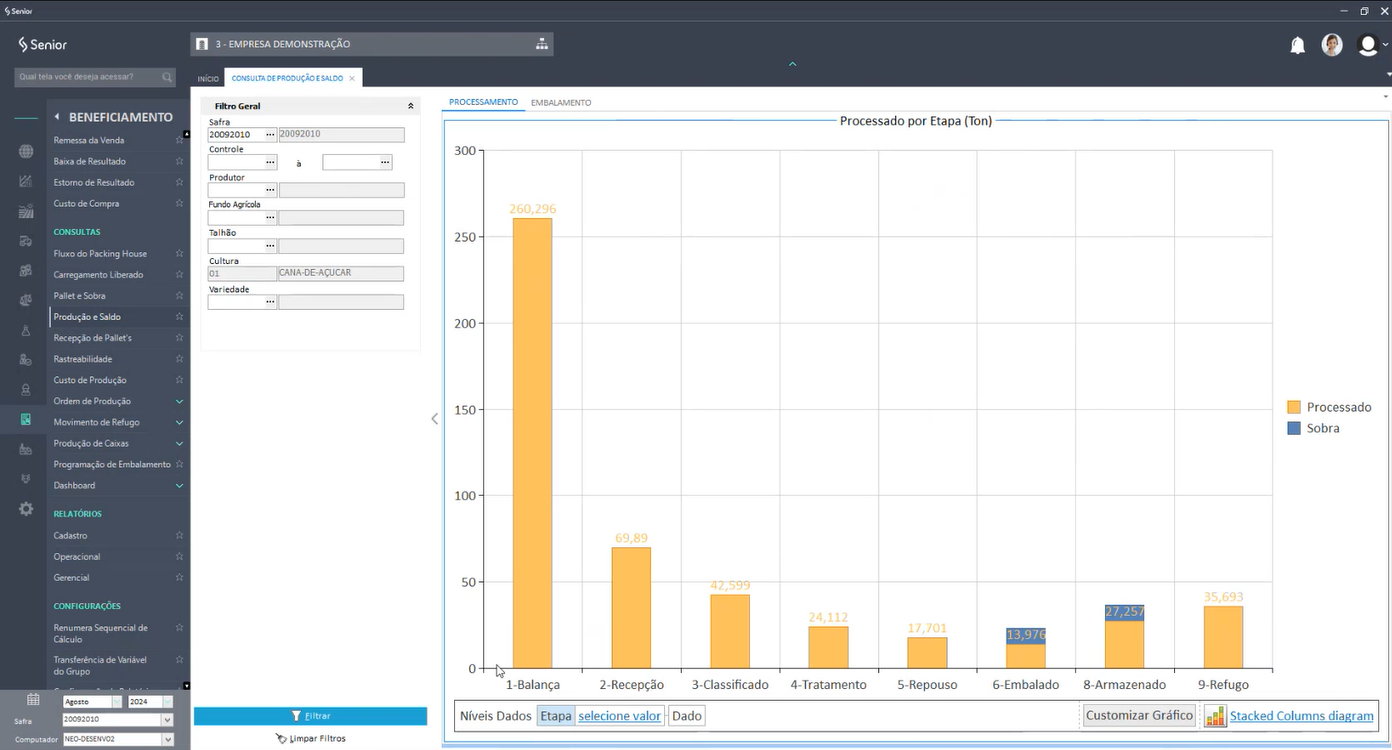Toggle favorite star for Pallet e Sobra

179,296
